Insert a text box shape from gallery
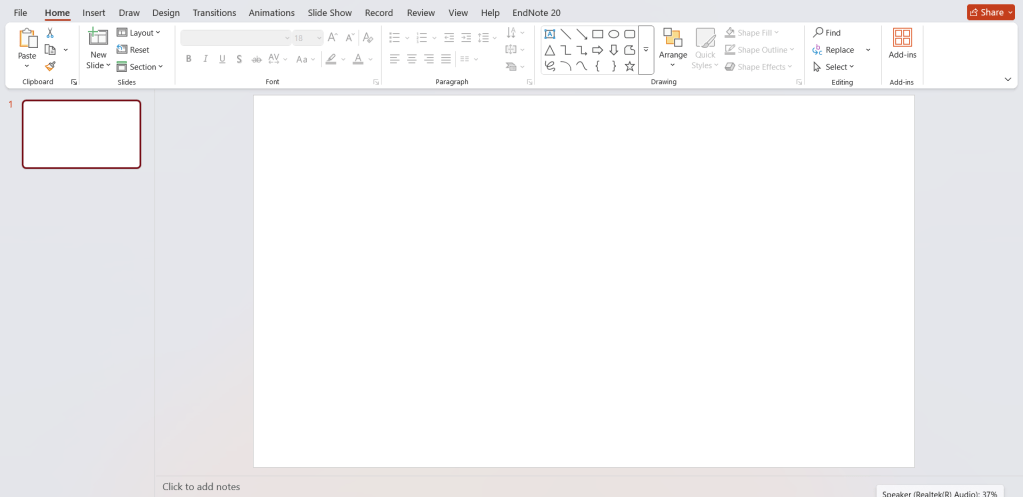1023x497 pixels. [x=550, y=33]
